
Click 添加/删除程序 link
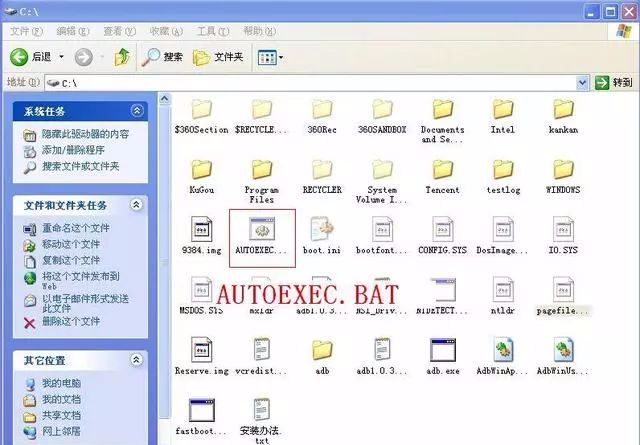73,150
